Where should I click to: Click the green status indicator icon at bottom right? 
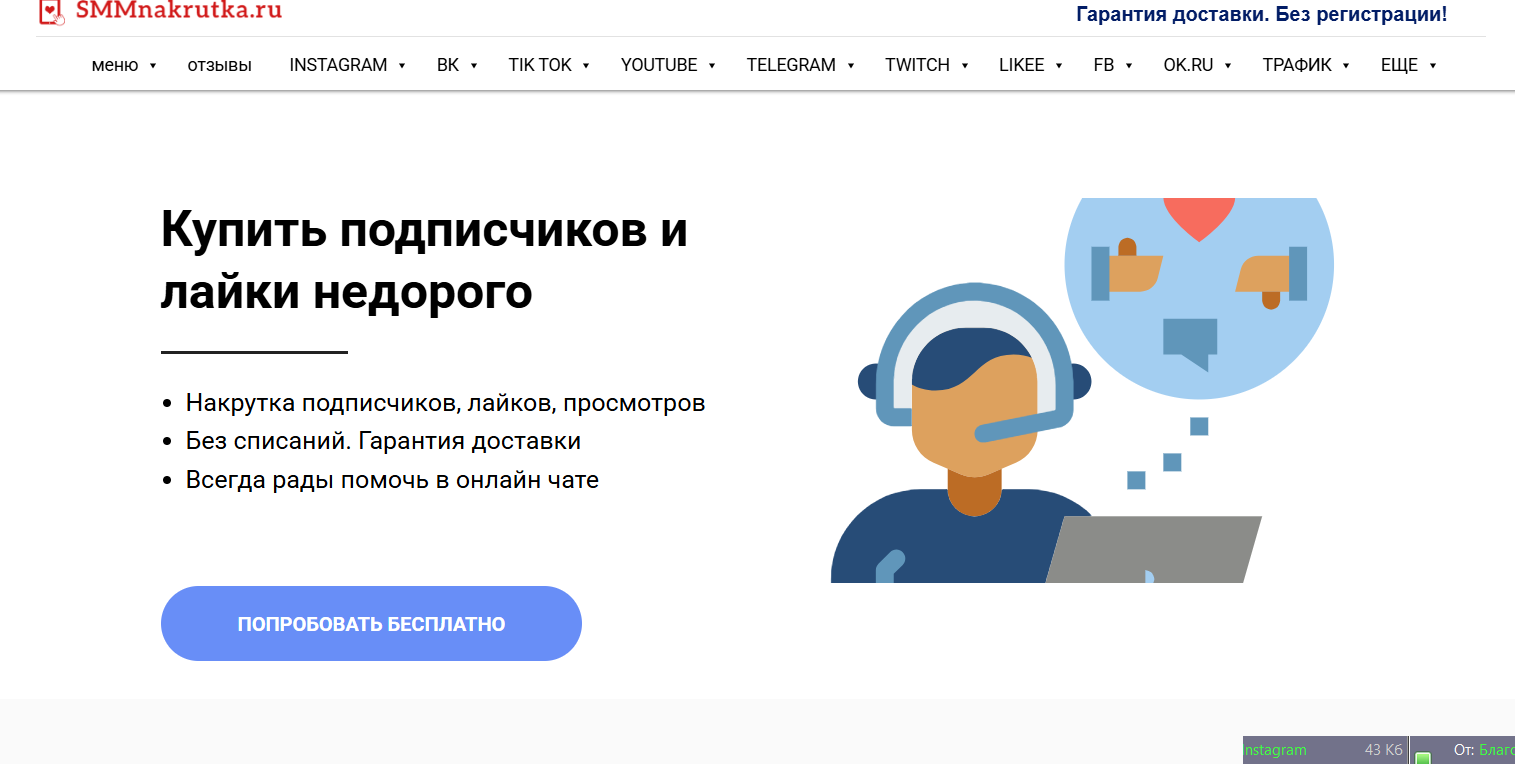point(1423,757)
